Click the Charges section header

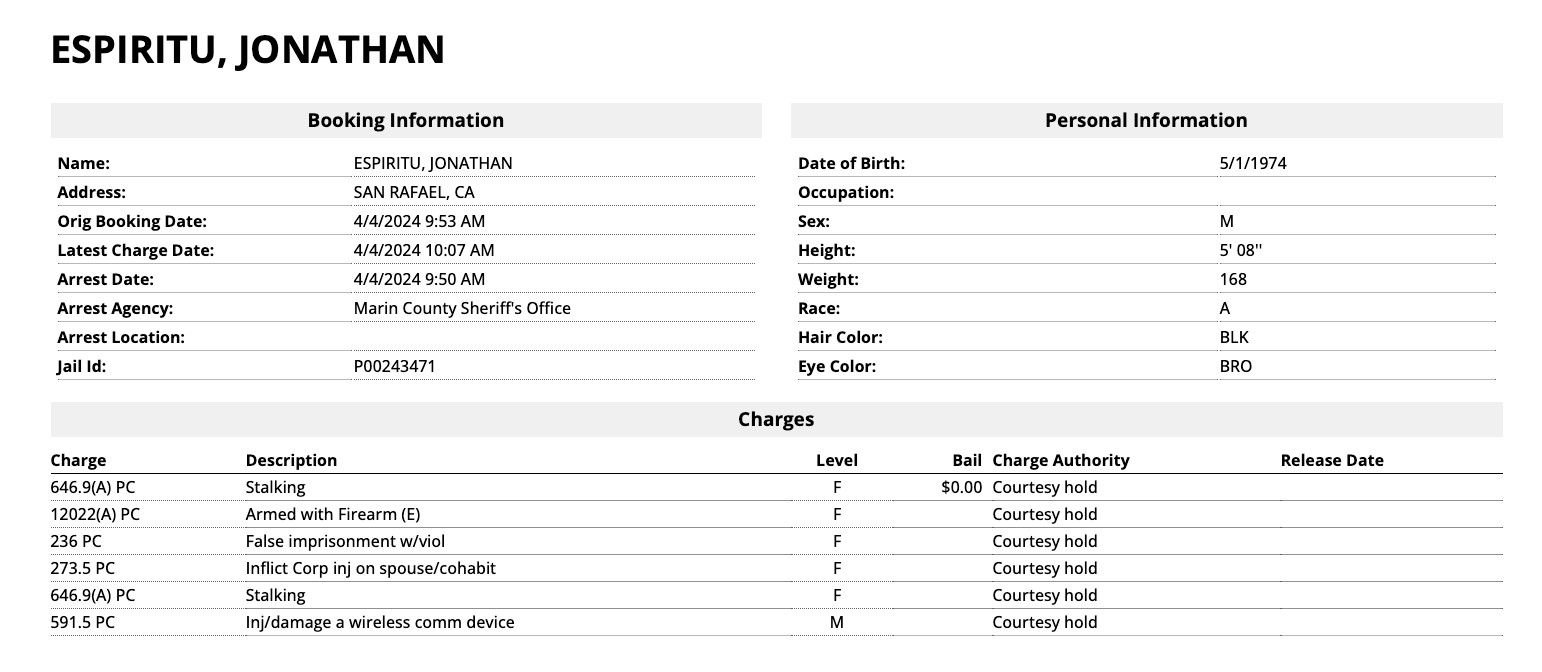776,419
